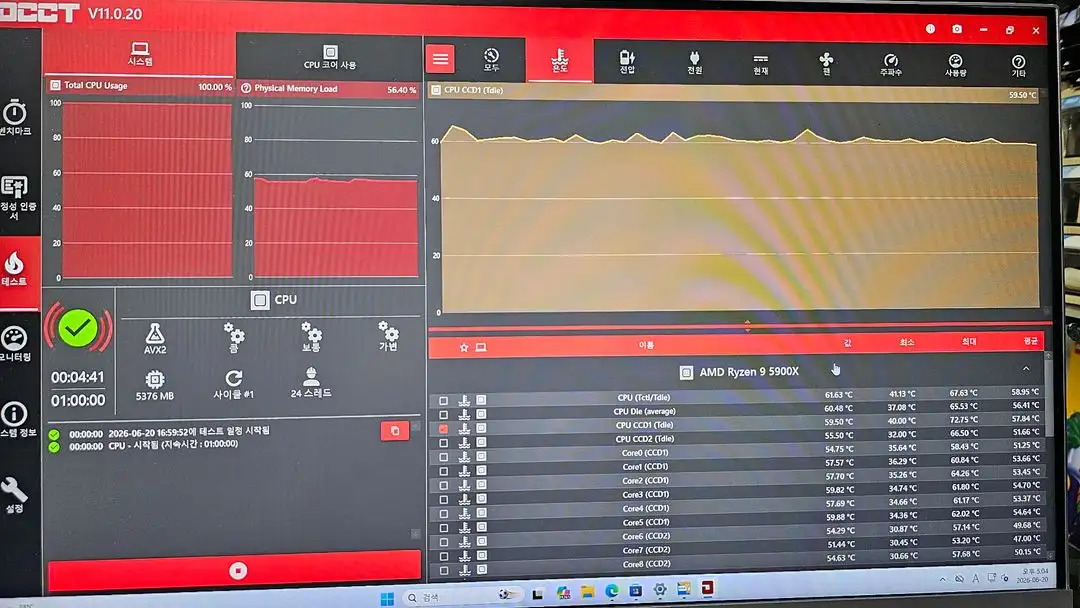Image resolution: width=1080 pixels, height=608 pixels.
Task: Open the Benchmark section in the sidebar
Action: tap(15, 118)
